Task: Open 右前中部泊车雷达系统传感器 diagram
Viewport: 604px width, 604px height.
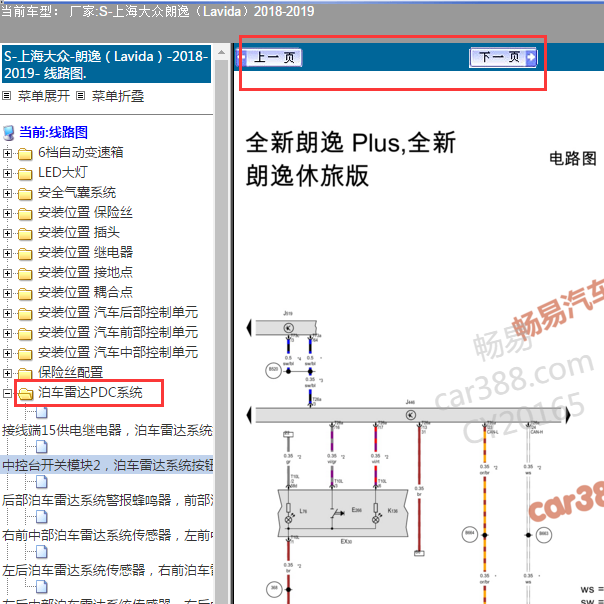Action: pos(107,535)
